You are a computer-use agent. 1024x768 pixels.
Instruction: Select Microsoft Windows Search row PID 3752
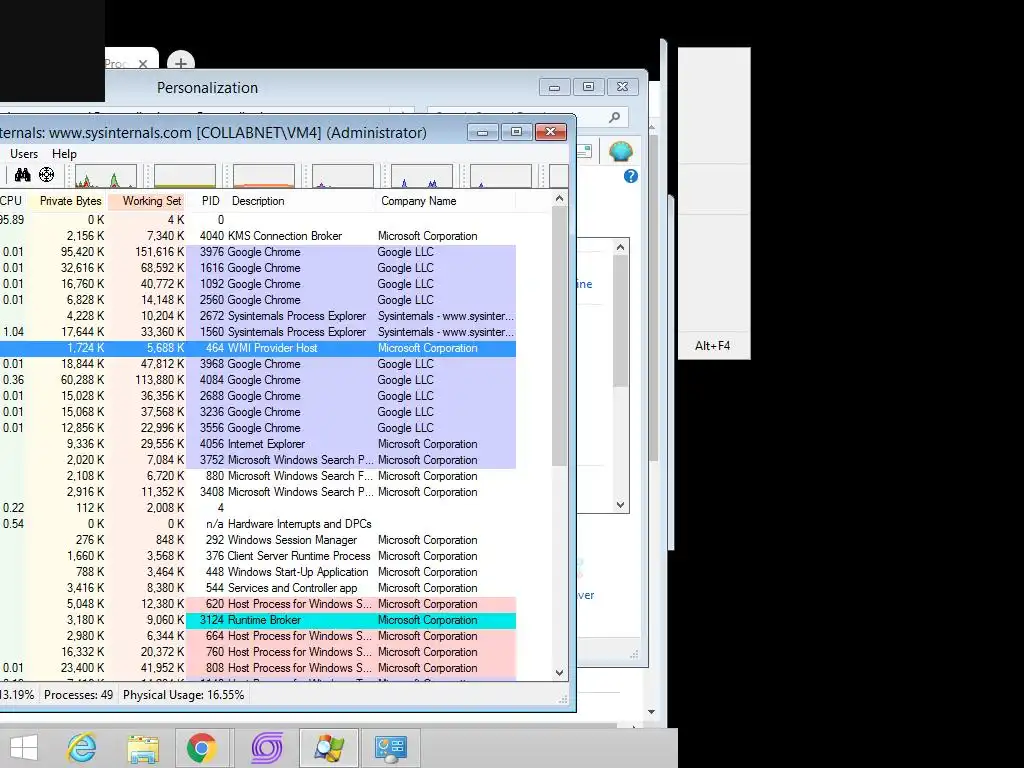point(258,460)
